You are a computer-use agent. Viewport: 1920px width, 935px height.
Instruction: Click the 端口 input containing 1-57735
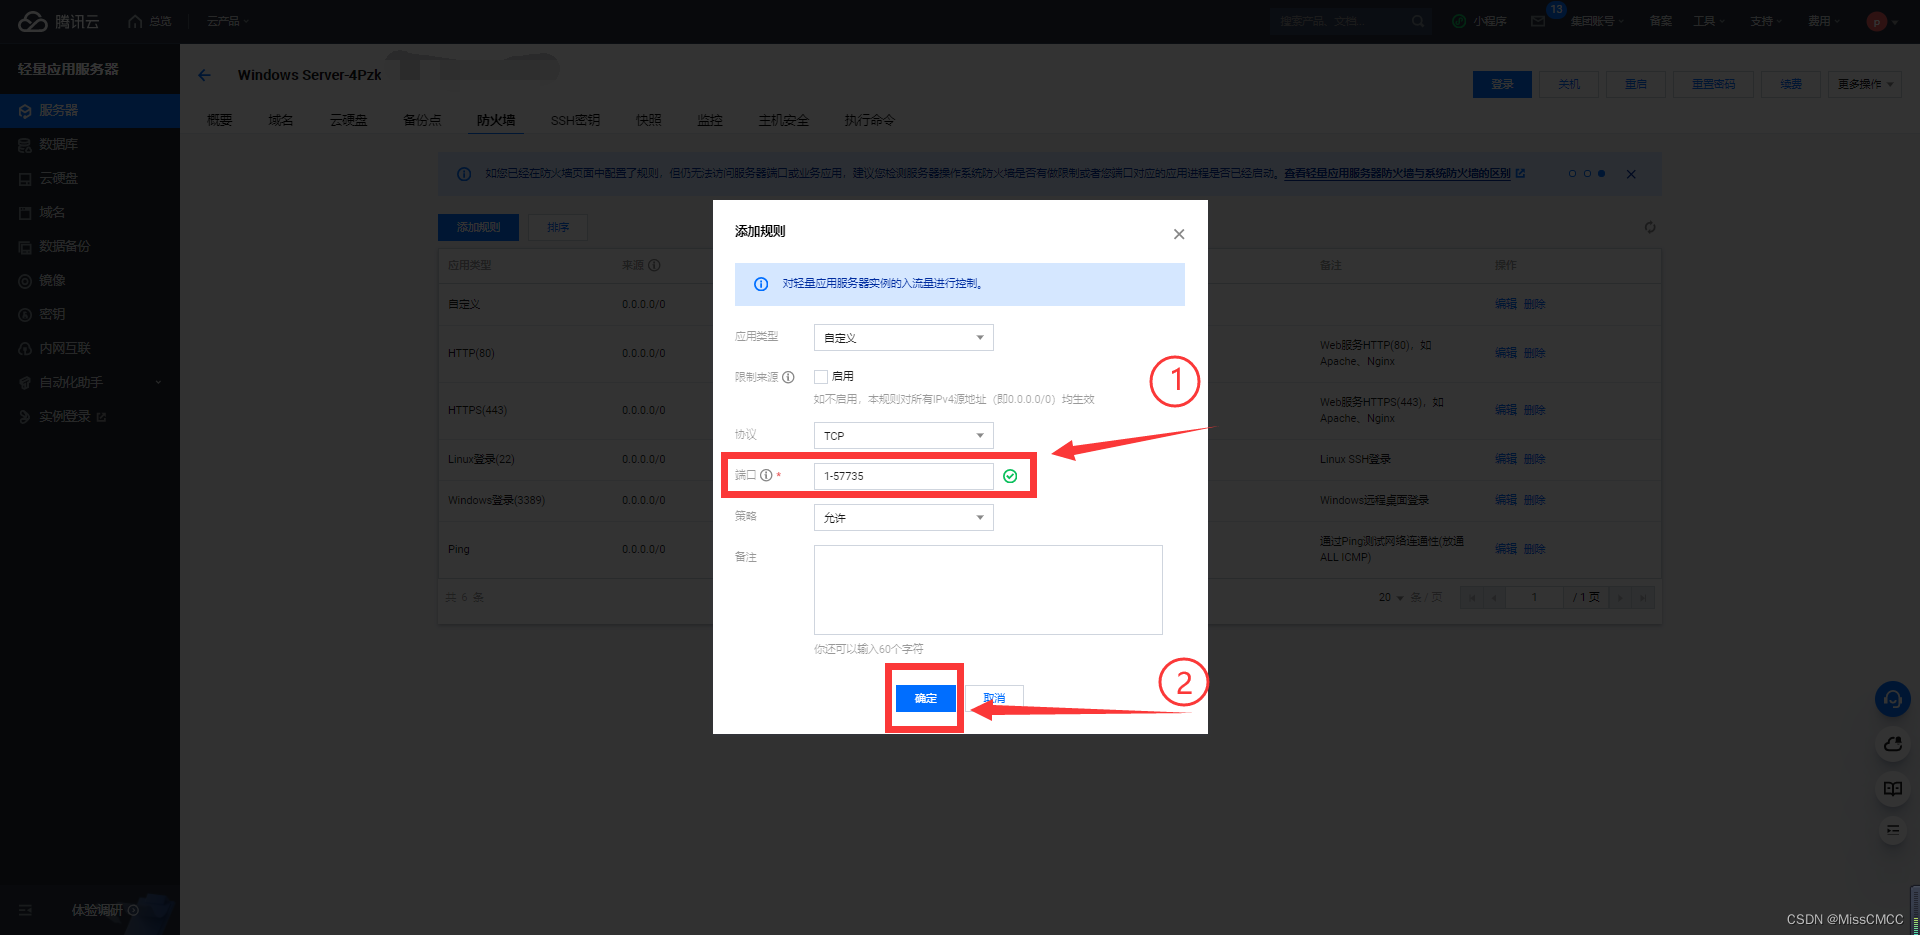(903, 476)
